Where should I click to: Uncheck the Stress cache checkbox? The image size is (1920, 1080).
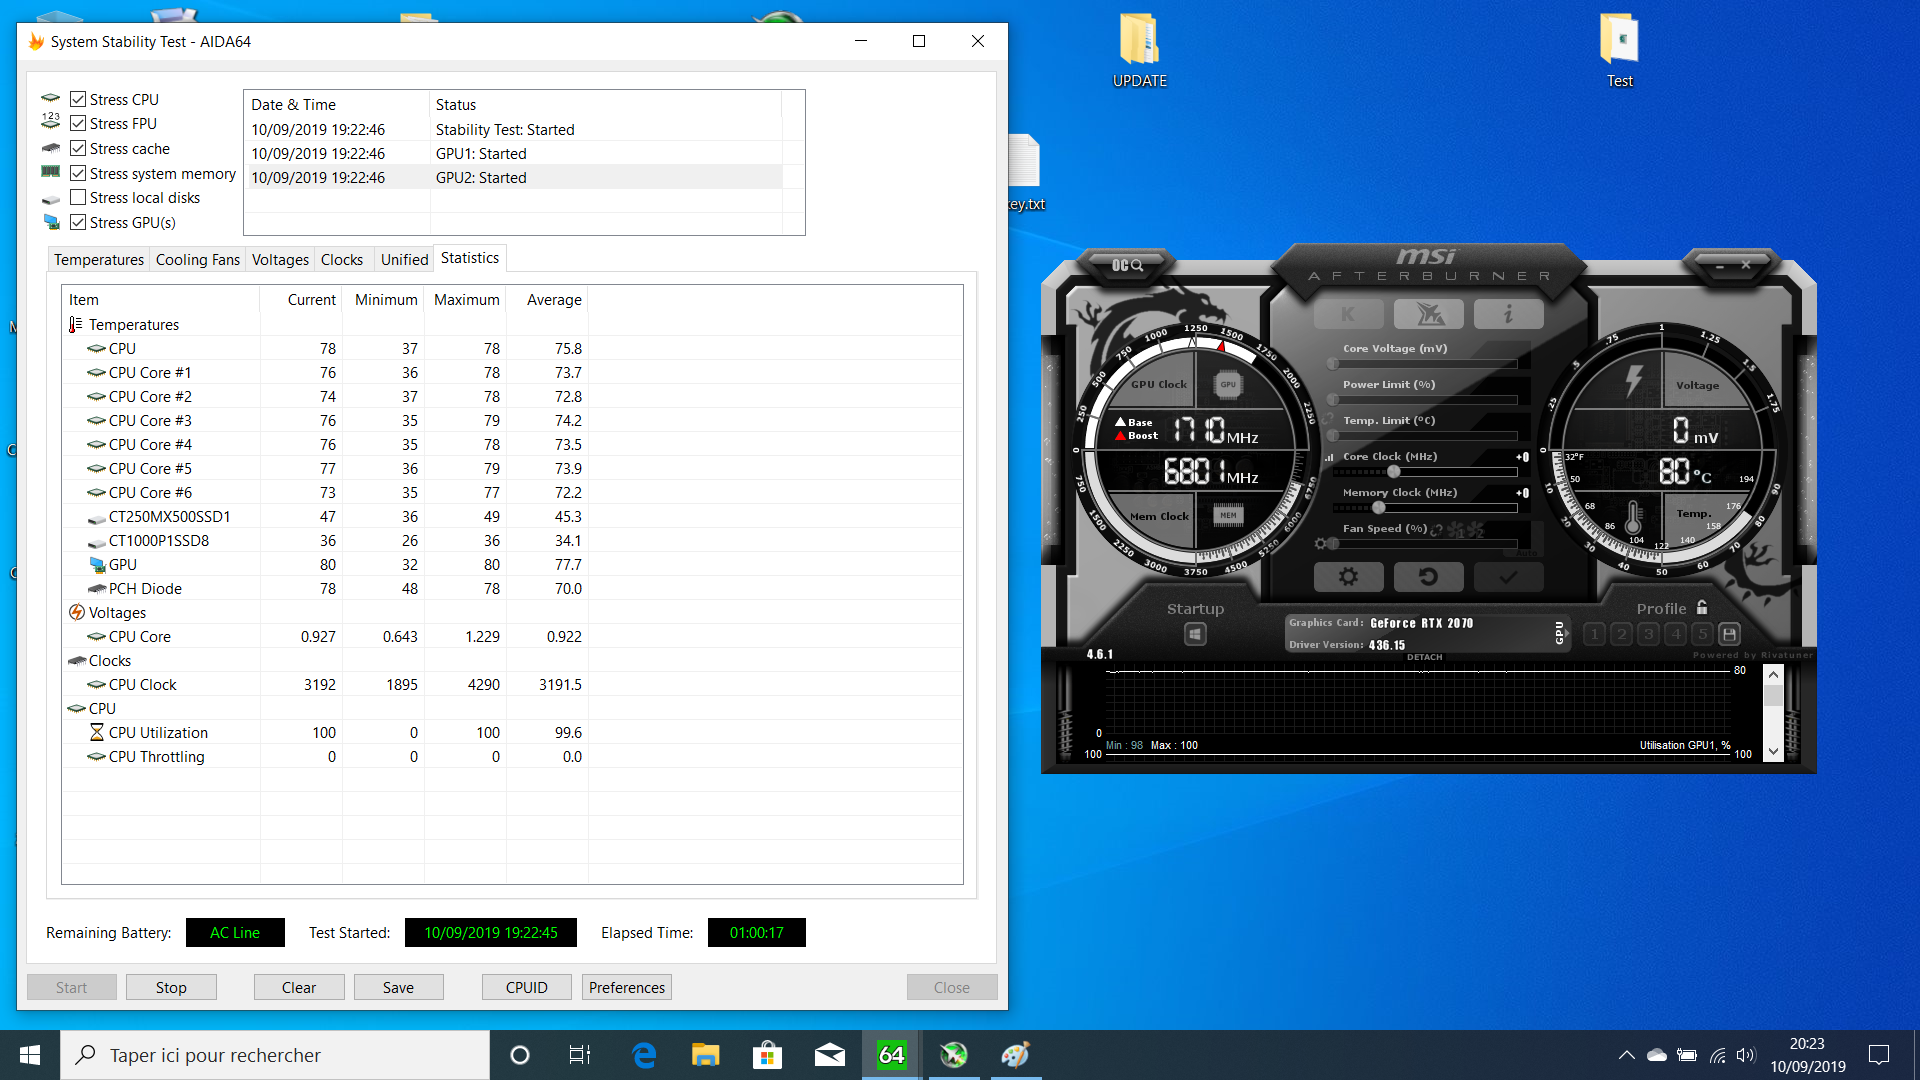point(78,148)
